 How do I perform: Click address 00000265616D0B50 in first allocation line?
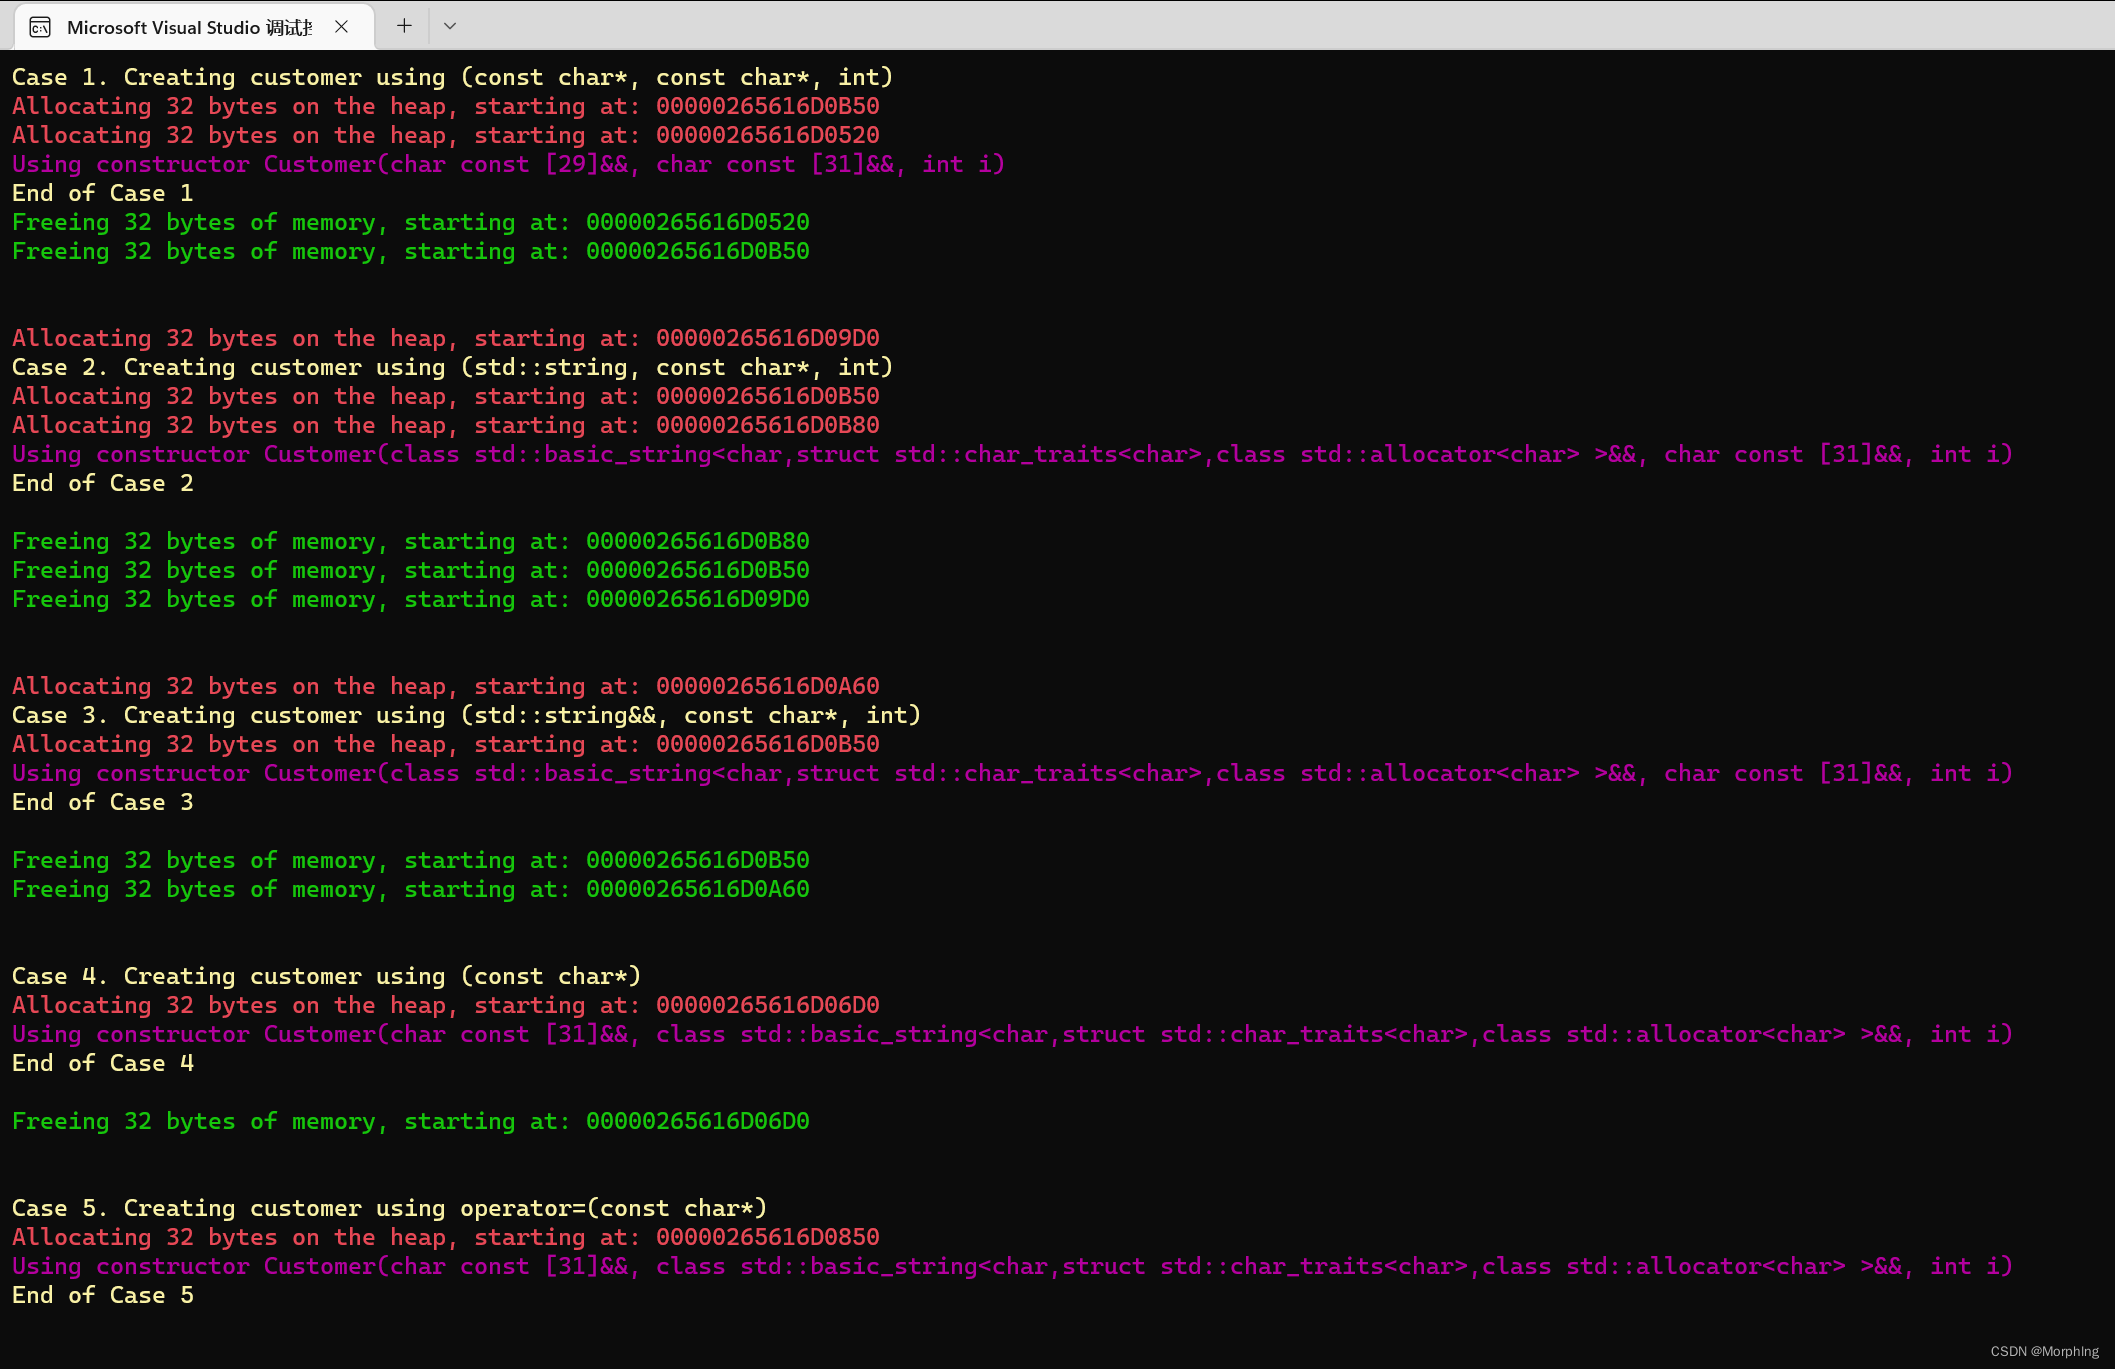coord(766,106)
